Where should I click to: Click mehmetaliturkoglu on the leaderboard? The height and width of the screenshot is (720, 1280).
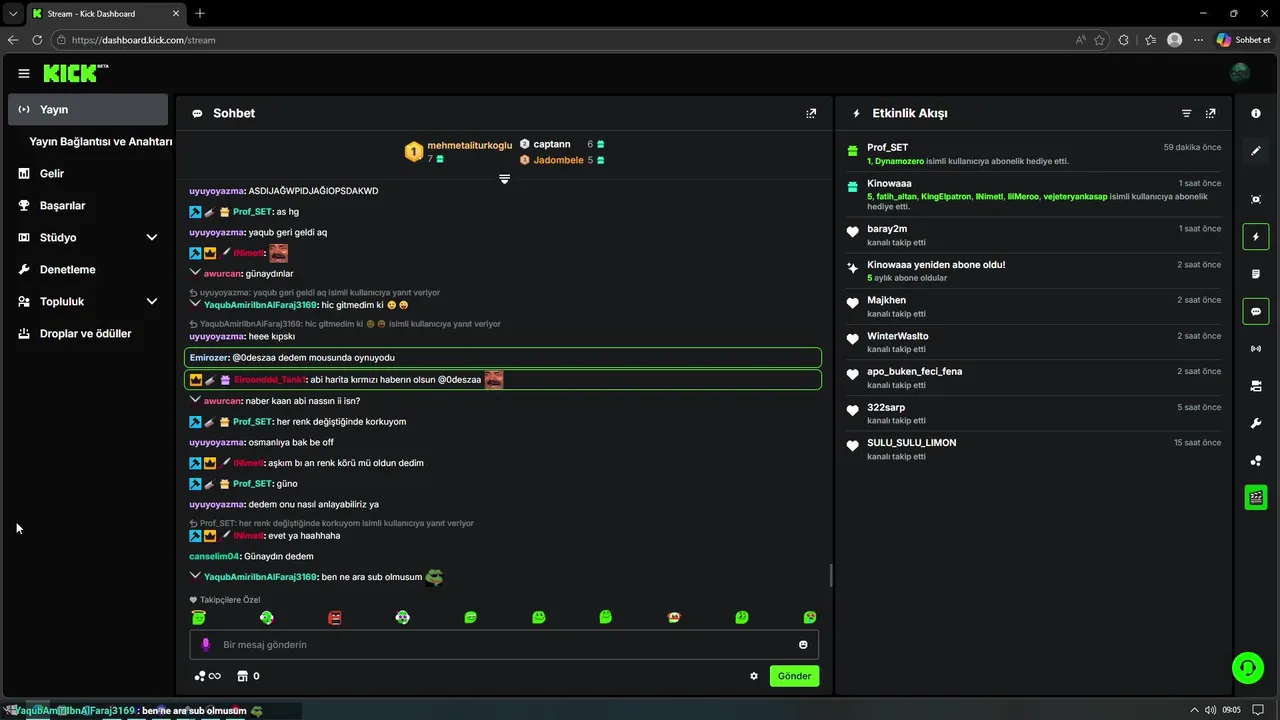[x=469, y=145]
